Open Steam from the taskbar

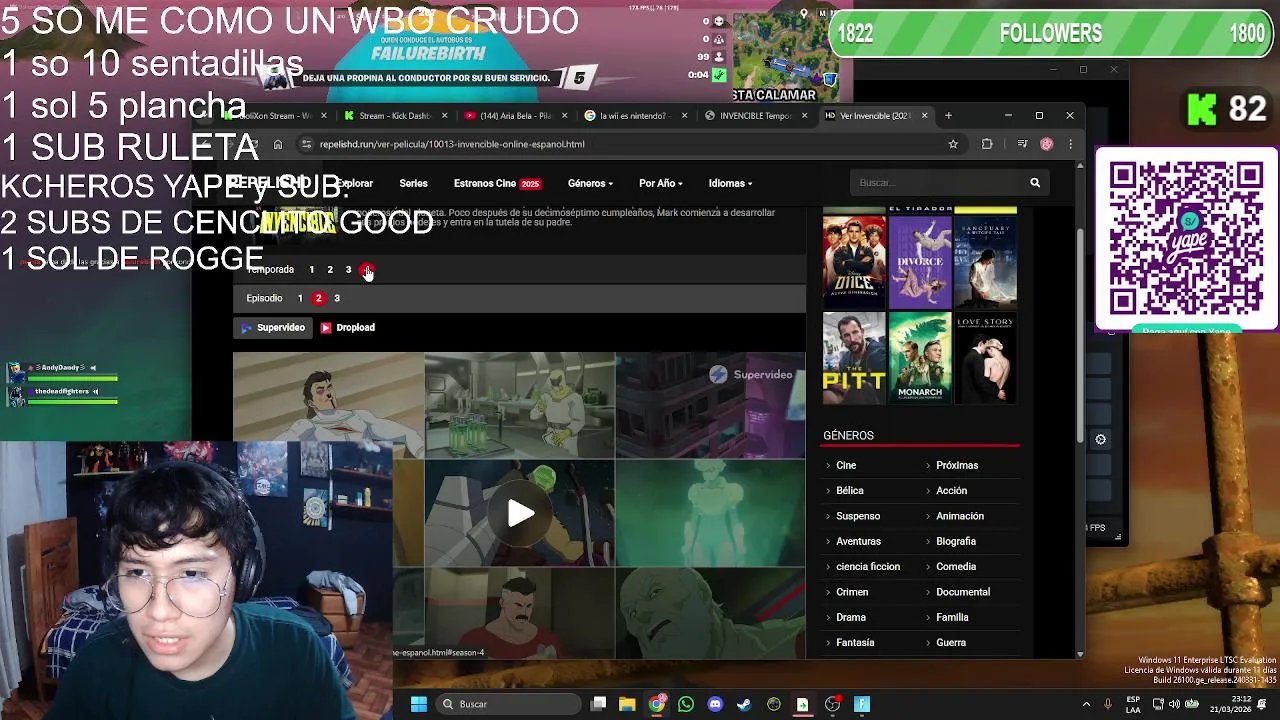[743, 704]
